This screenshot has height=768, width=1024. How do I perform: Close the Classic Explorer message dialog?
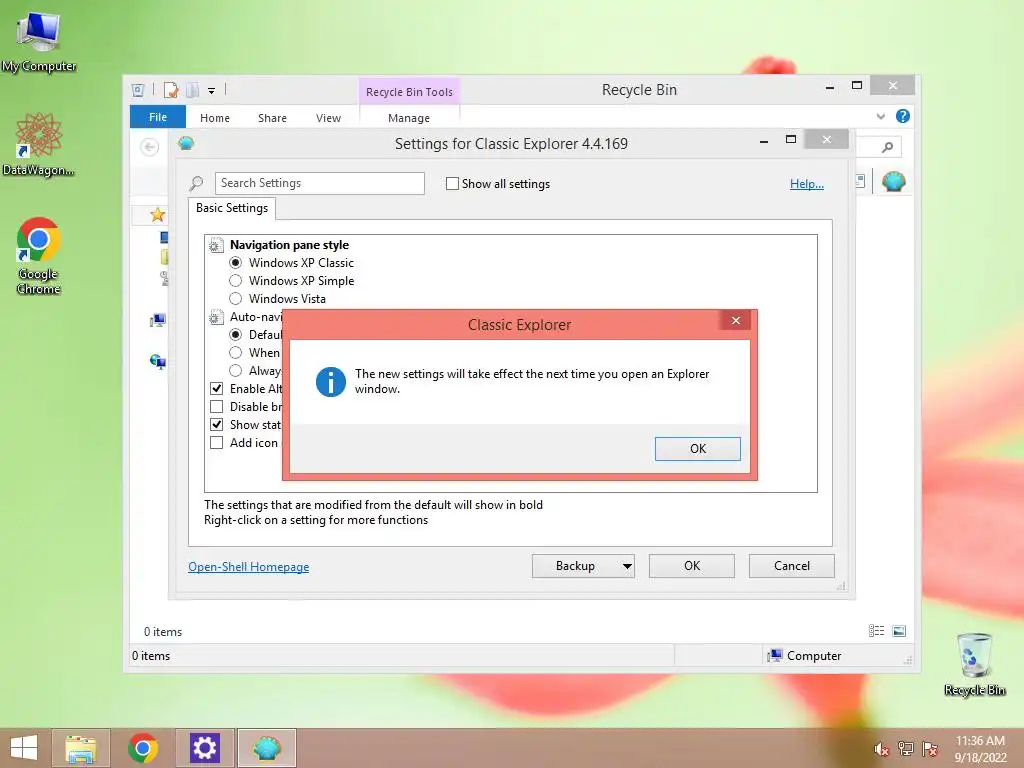click(x=736, y=321)
